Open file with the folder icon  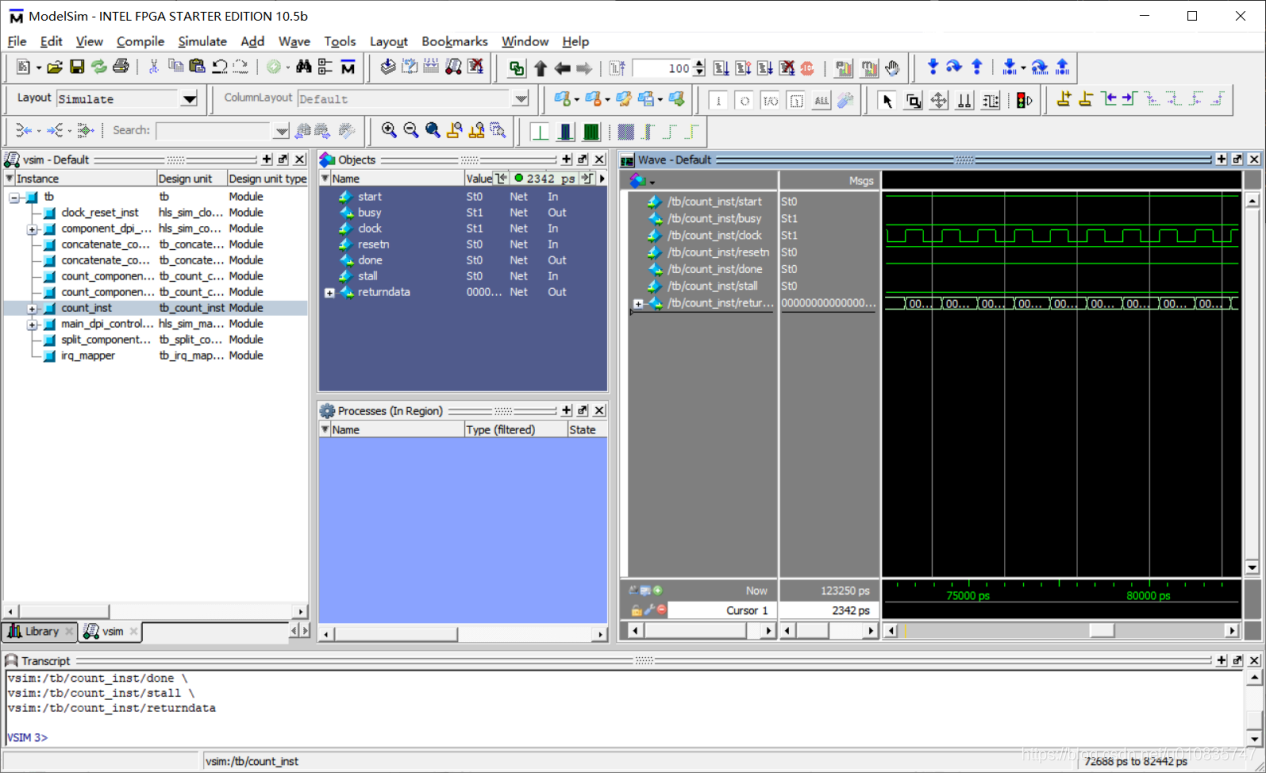[x=55, y=67]
